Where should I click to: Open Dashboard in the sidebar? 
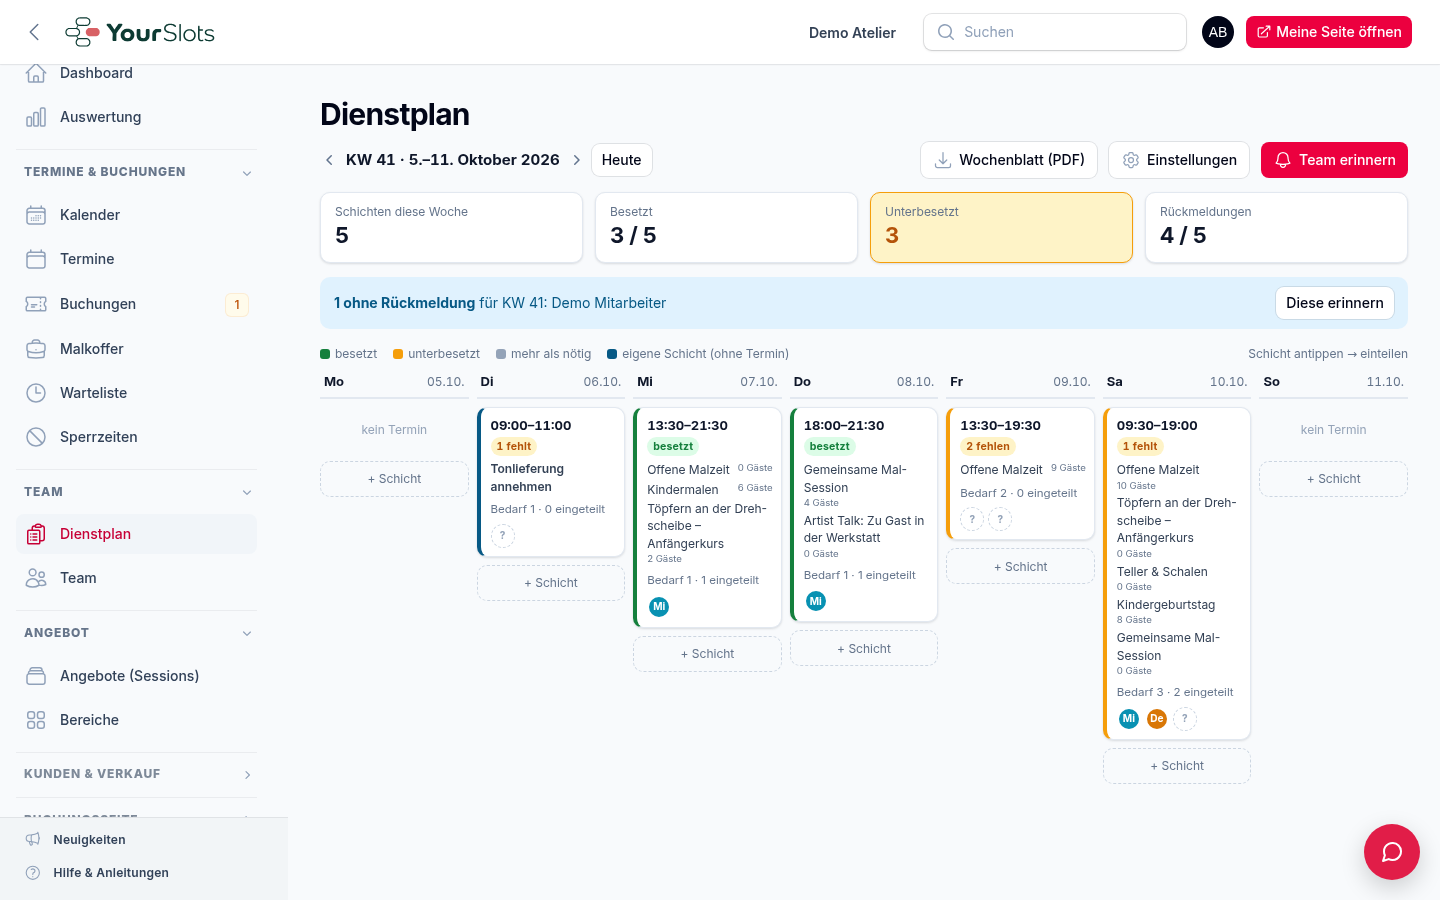click(x=136, y=73)
